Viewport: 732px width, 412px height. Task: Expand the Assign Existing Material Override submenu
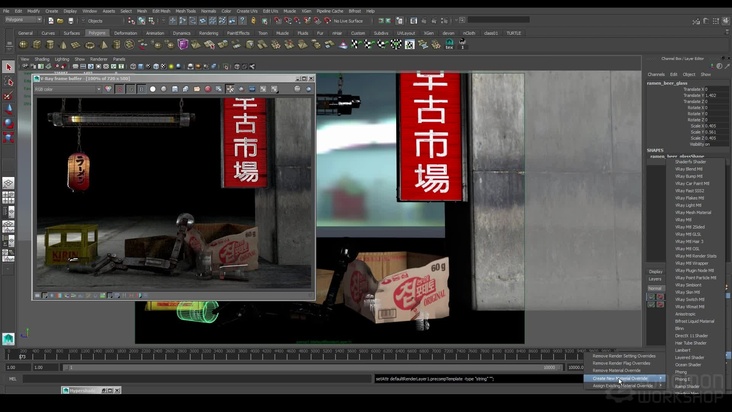[624, 386]
